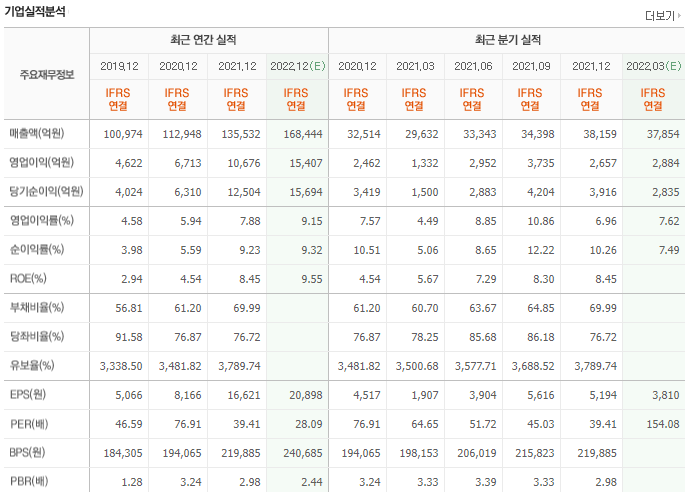Click the 15,407 operating profit value

point(306,163)
